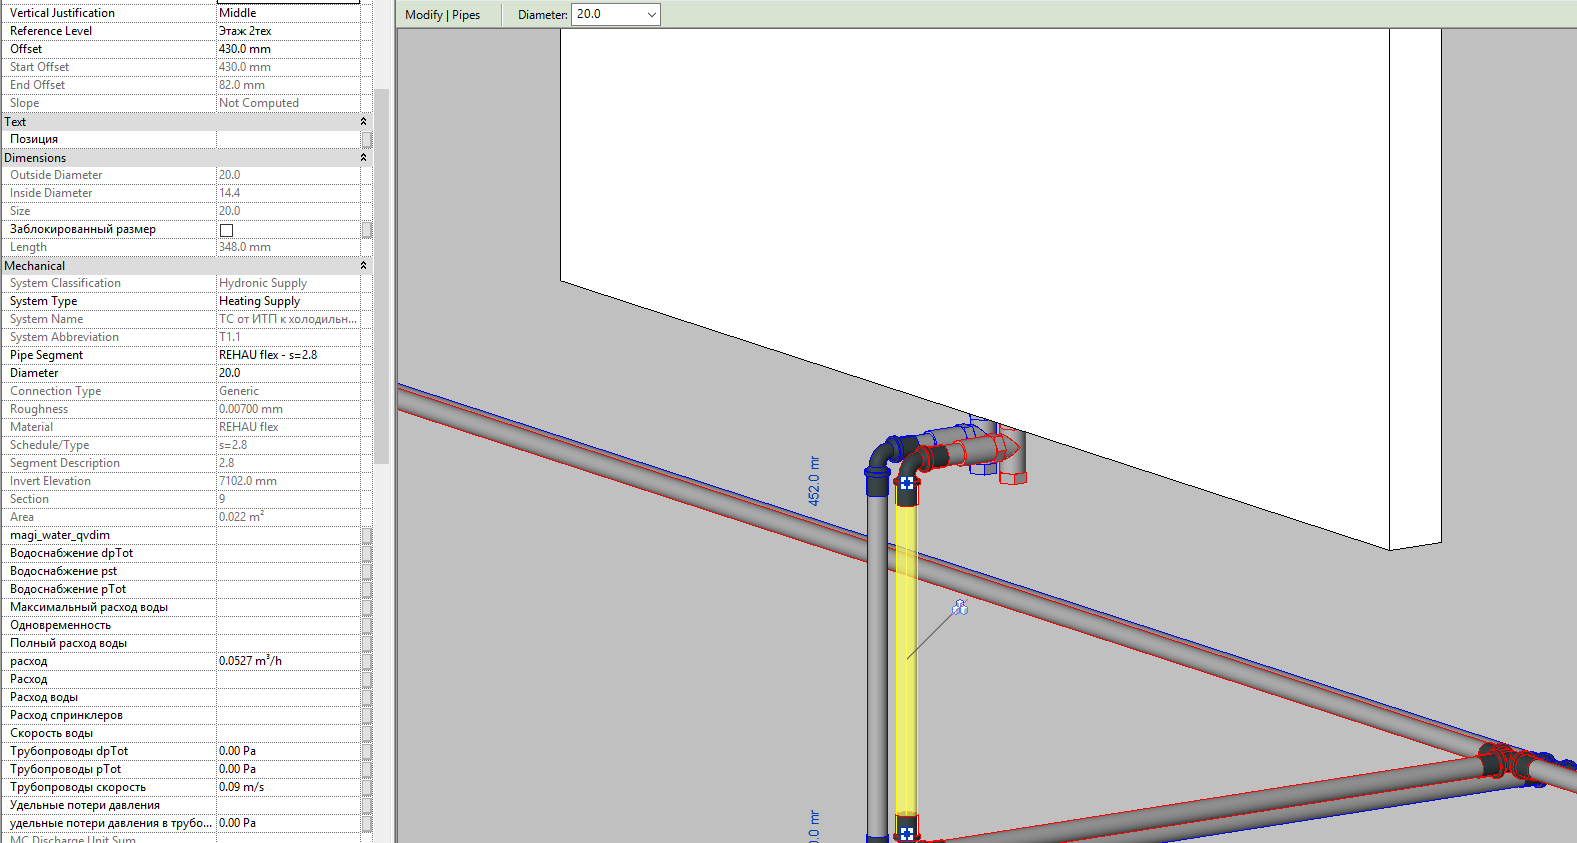
Task: Click the small button on the Заблокированный размер row
Action: point(367,229)
